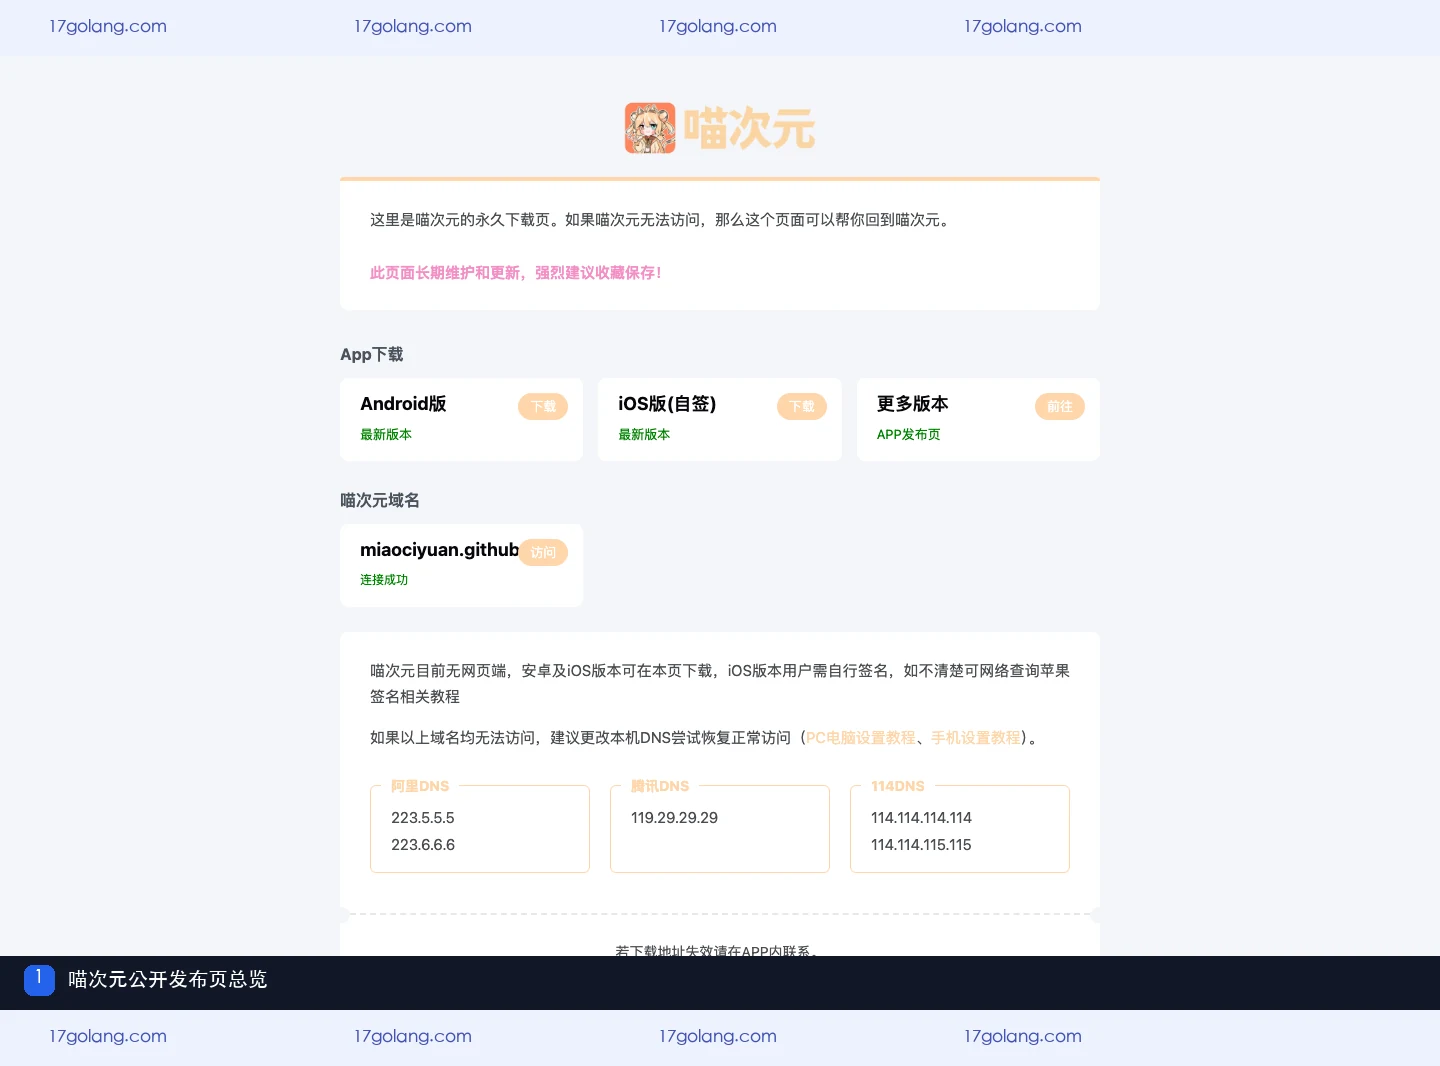Click the miaociyuan.github domain name
Viewport: 1440px width, 1066px height.
click(x=439, y=550)
